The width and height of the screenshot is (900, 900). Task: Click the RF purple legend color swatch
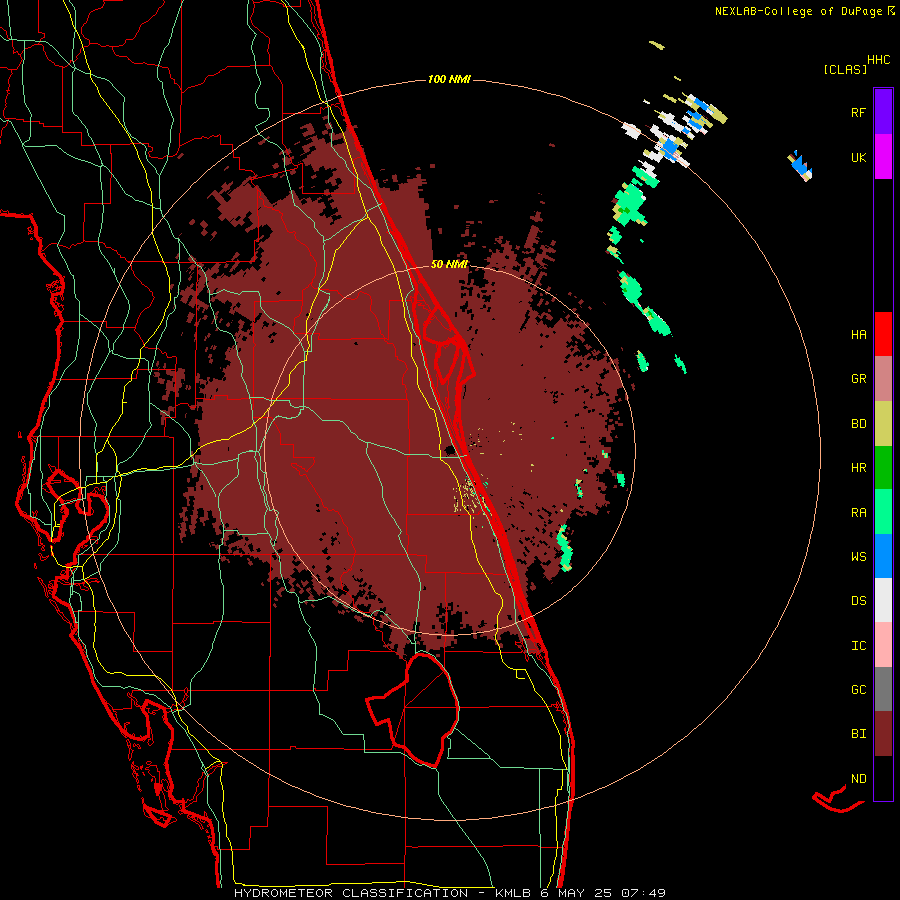click(x=883, y=112)
